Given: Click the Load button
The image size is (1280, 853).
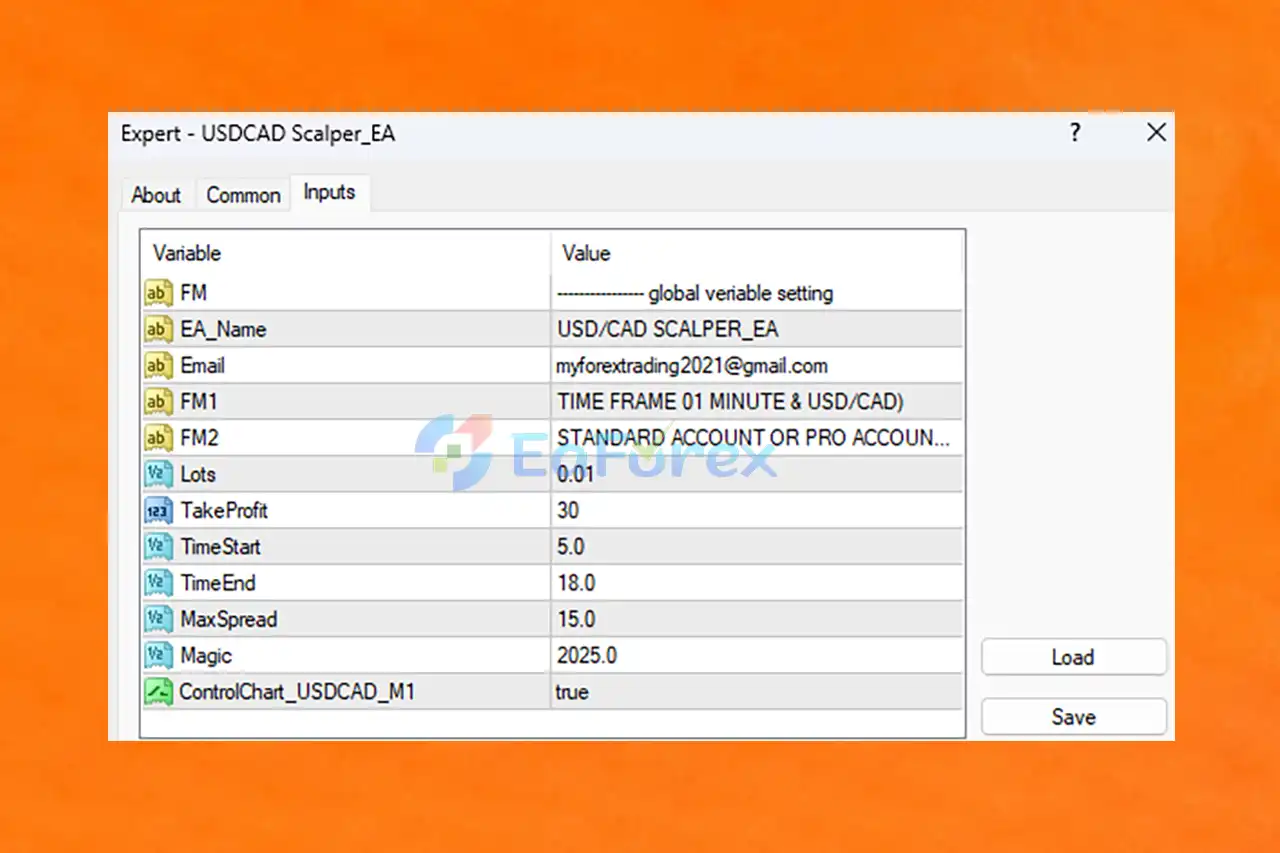Looking at the screenshot, I should pos(1074,657).
